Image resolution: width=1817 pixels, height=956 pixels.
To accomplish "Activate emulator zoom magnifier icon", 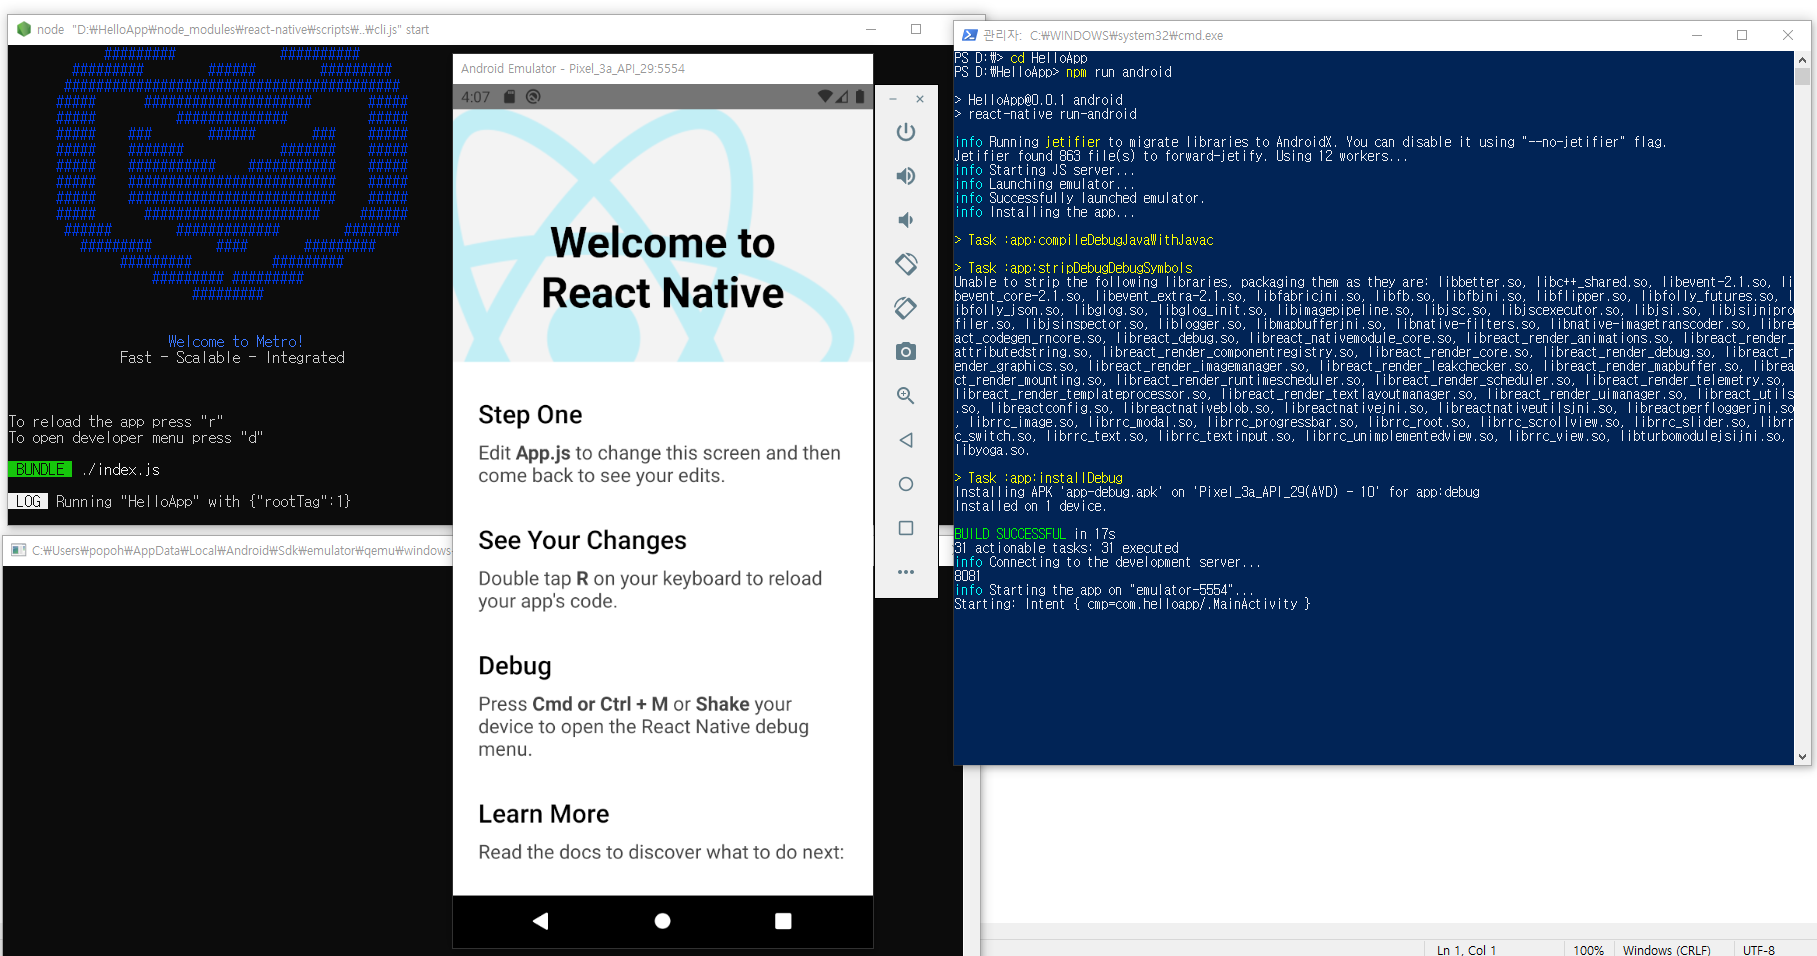I will pyautogui.click(x=906, y=396).
